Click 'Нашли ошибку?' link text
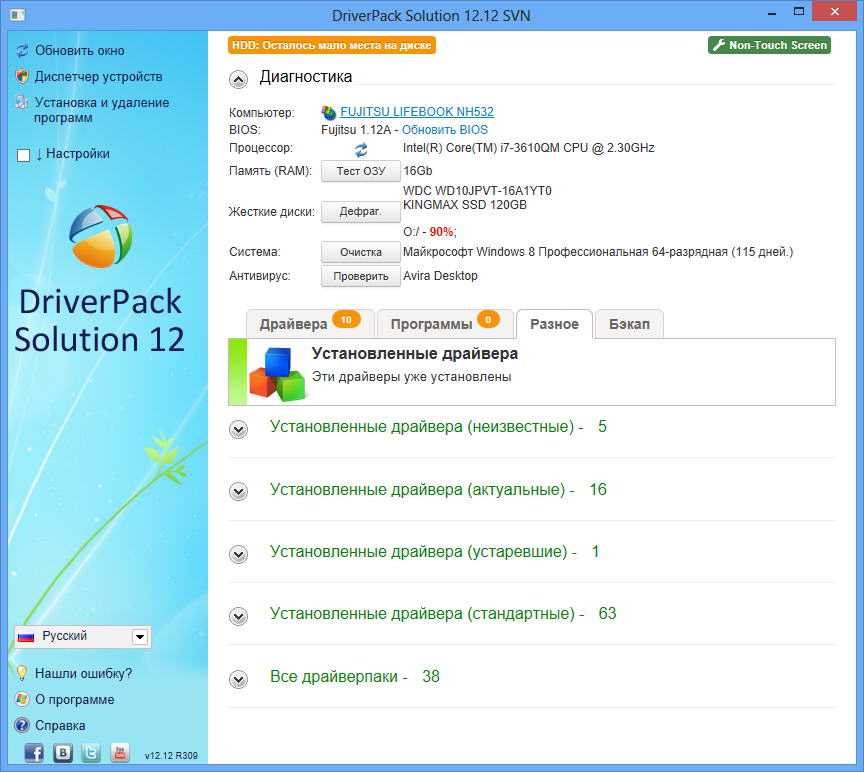Image resolution: width=864 pixels, height=772 pixels. pyautogui.click(x=83, y=673)
